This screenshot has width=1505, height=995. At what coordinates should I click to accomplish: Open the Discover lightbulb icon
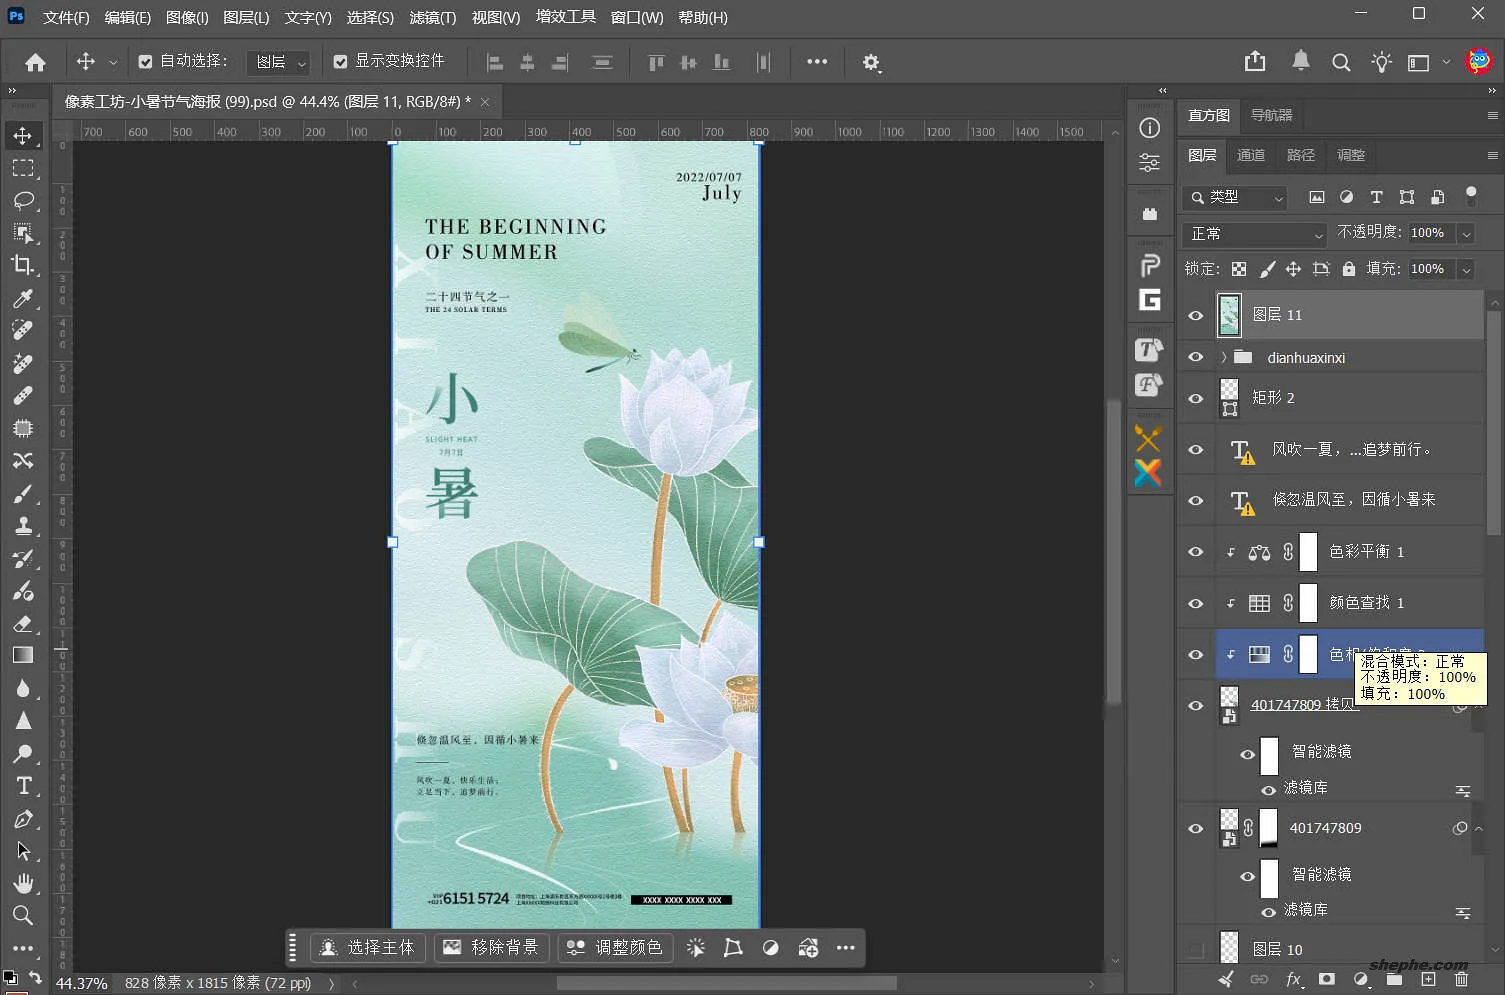1381,62
